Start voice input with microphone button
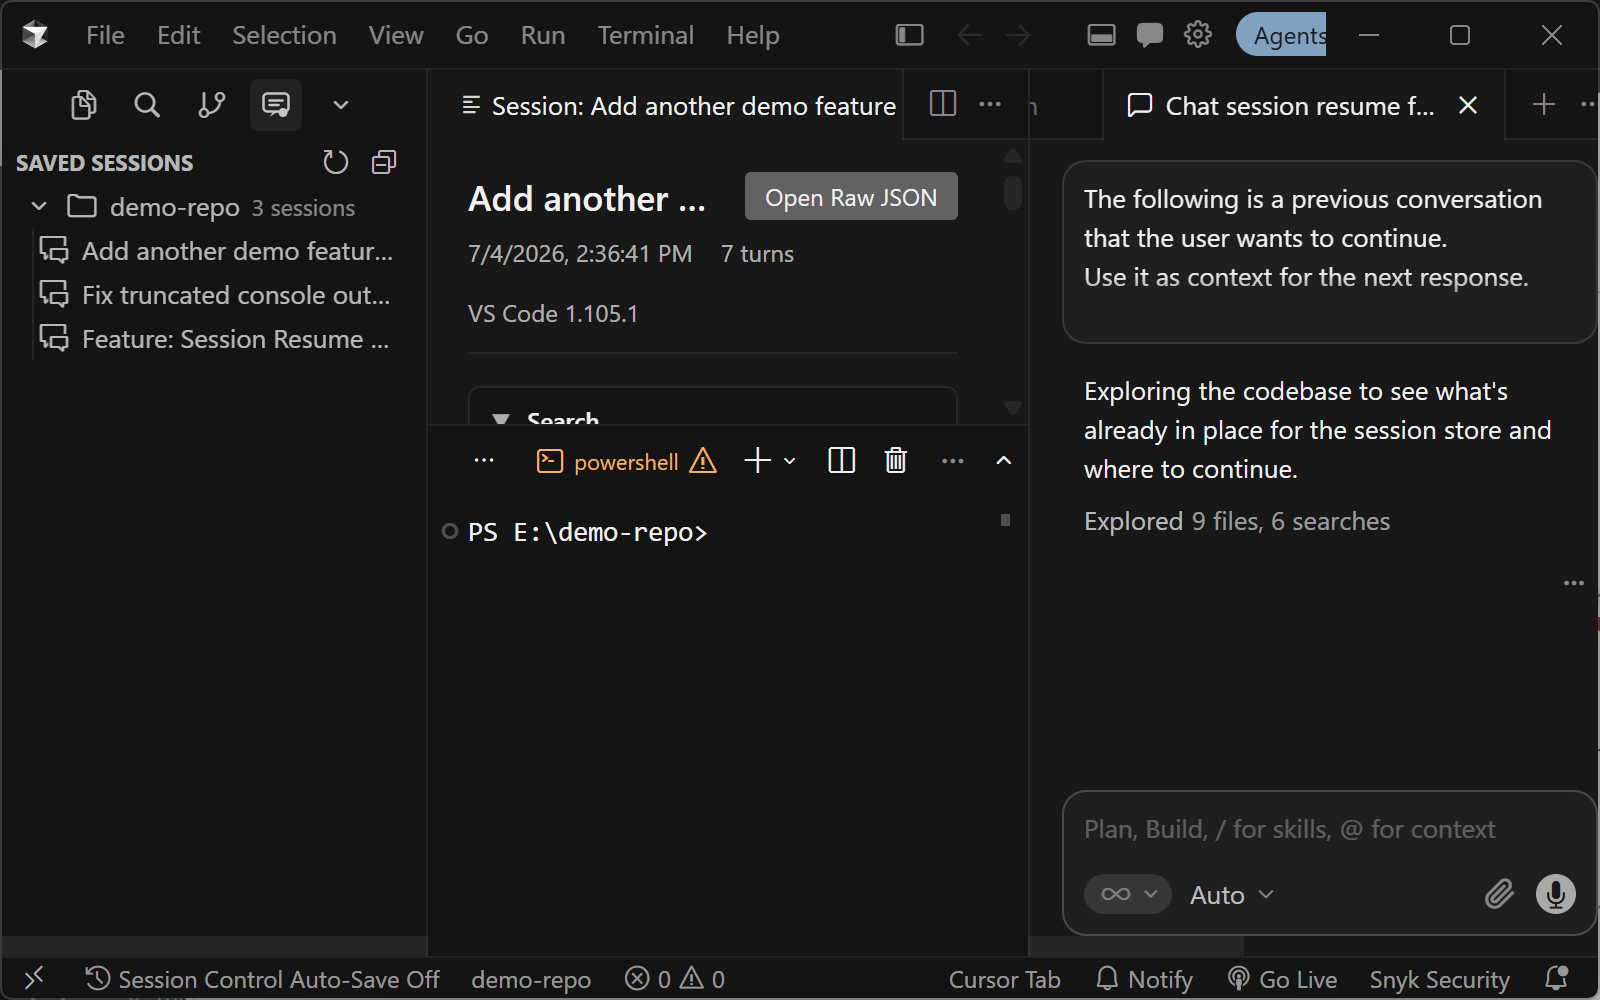Screen dimensions: 1600x1000 point(1556,894)
